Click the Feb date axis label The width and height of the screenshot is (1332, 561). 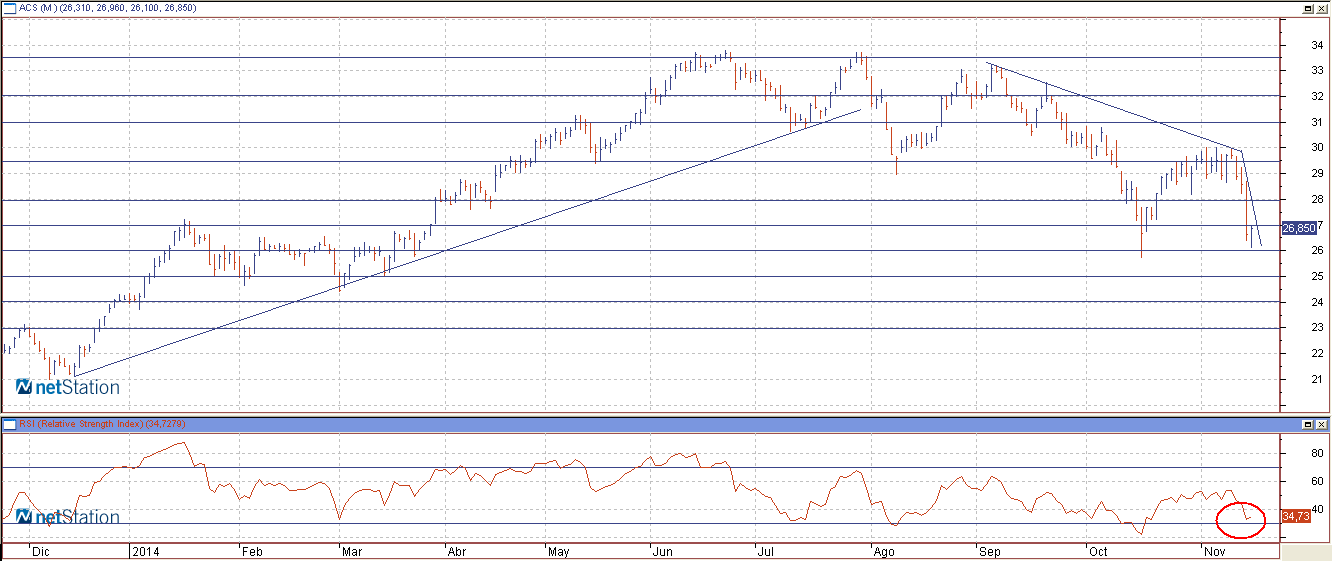pyautogui.click(x=253, y=551)
